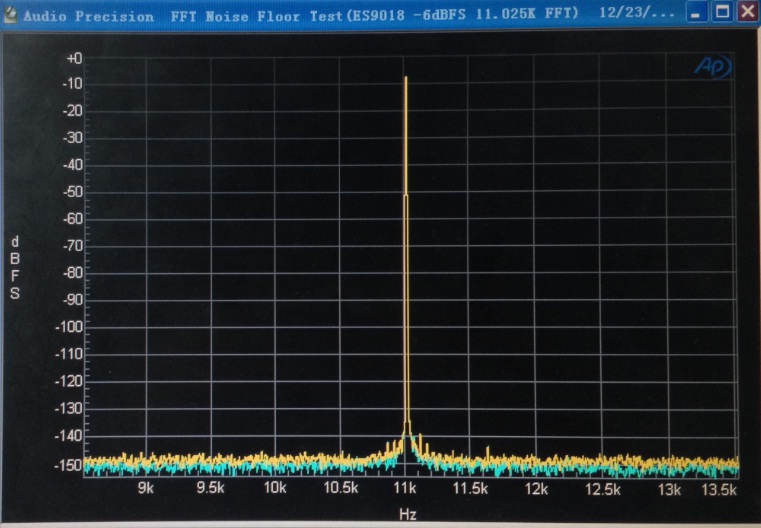Image resolution: width=761 pixels, height=528 pixels.
Task: Click the top of the 11.025k peak
Action: [x=406, y=78]
